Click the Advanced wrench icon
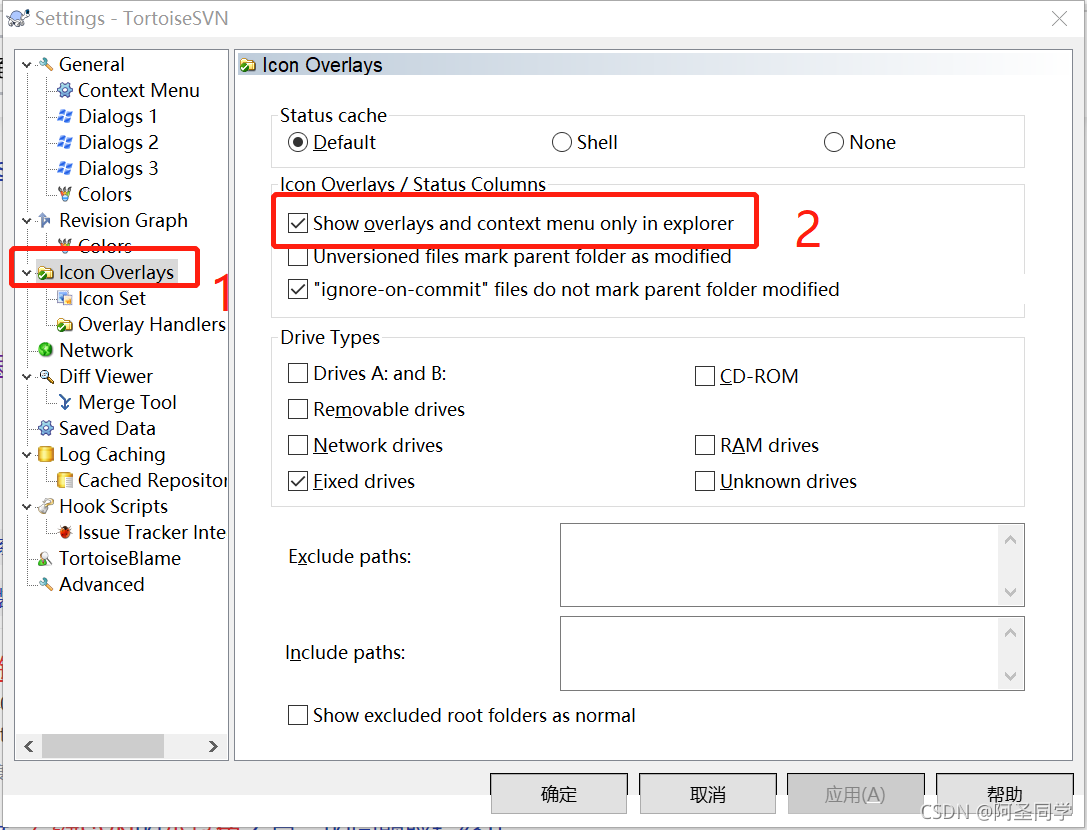 click(46, 585)
